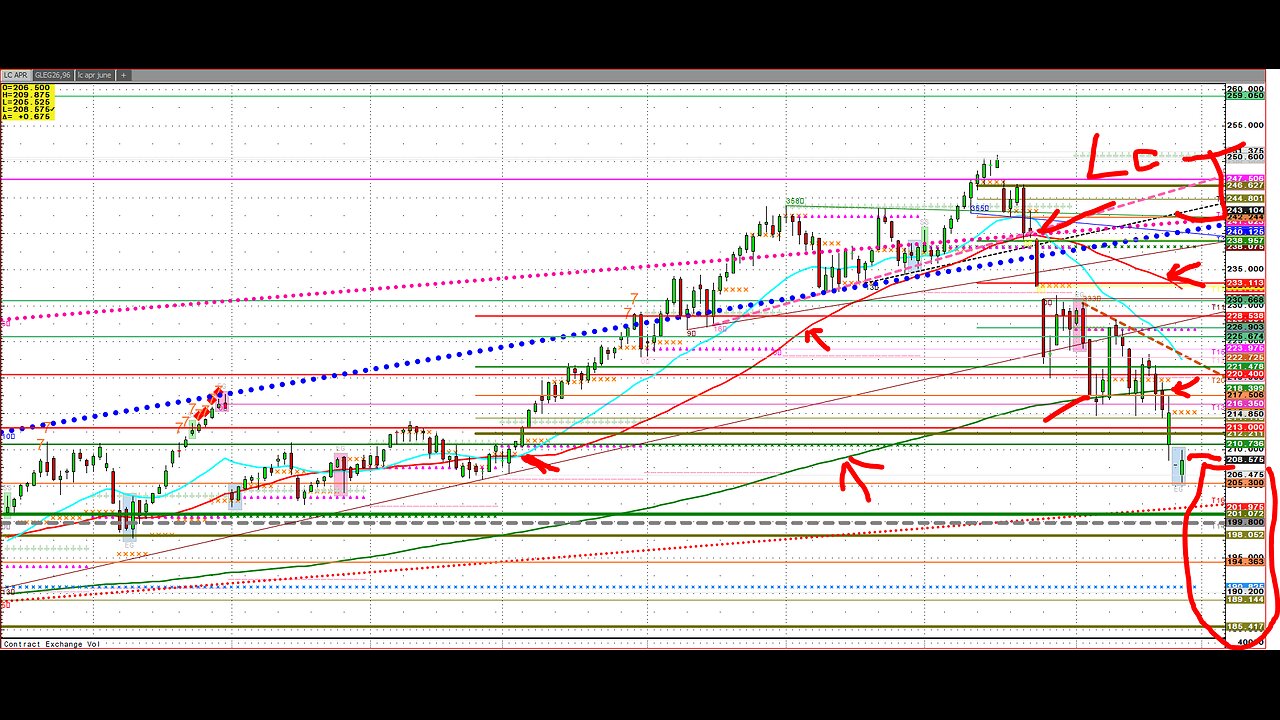Image resolution: width=1280 pixels, height=720 pixels.
Task: Select the 246.627 olive price label
Action: pos(1245,185)
